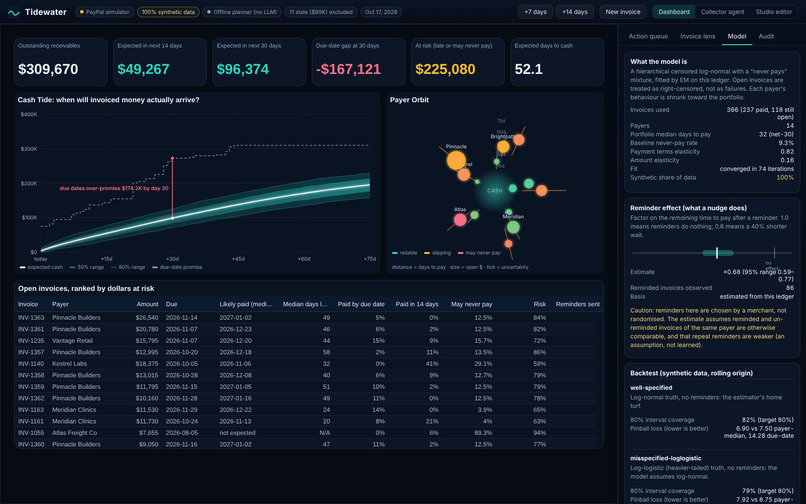Viewport: 806px width, 504px height.
Task: Click the 'expected cash' legend entry
Action: [41, 267]
